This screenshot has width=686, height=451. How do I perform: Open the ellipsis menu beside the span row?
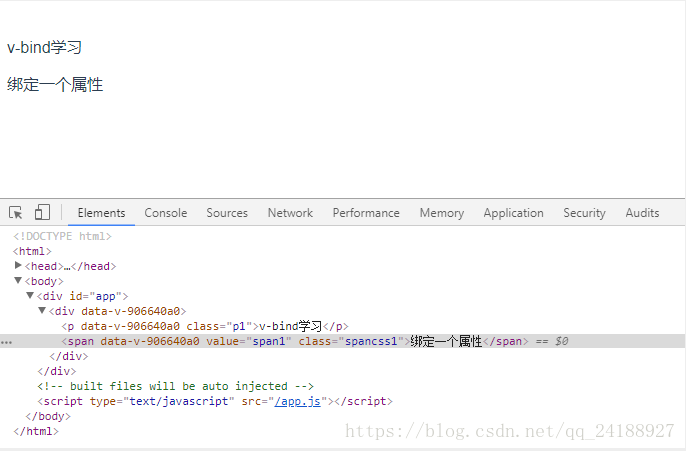[x=7, y=342]
